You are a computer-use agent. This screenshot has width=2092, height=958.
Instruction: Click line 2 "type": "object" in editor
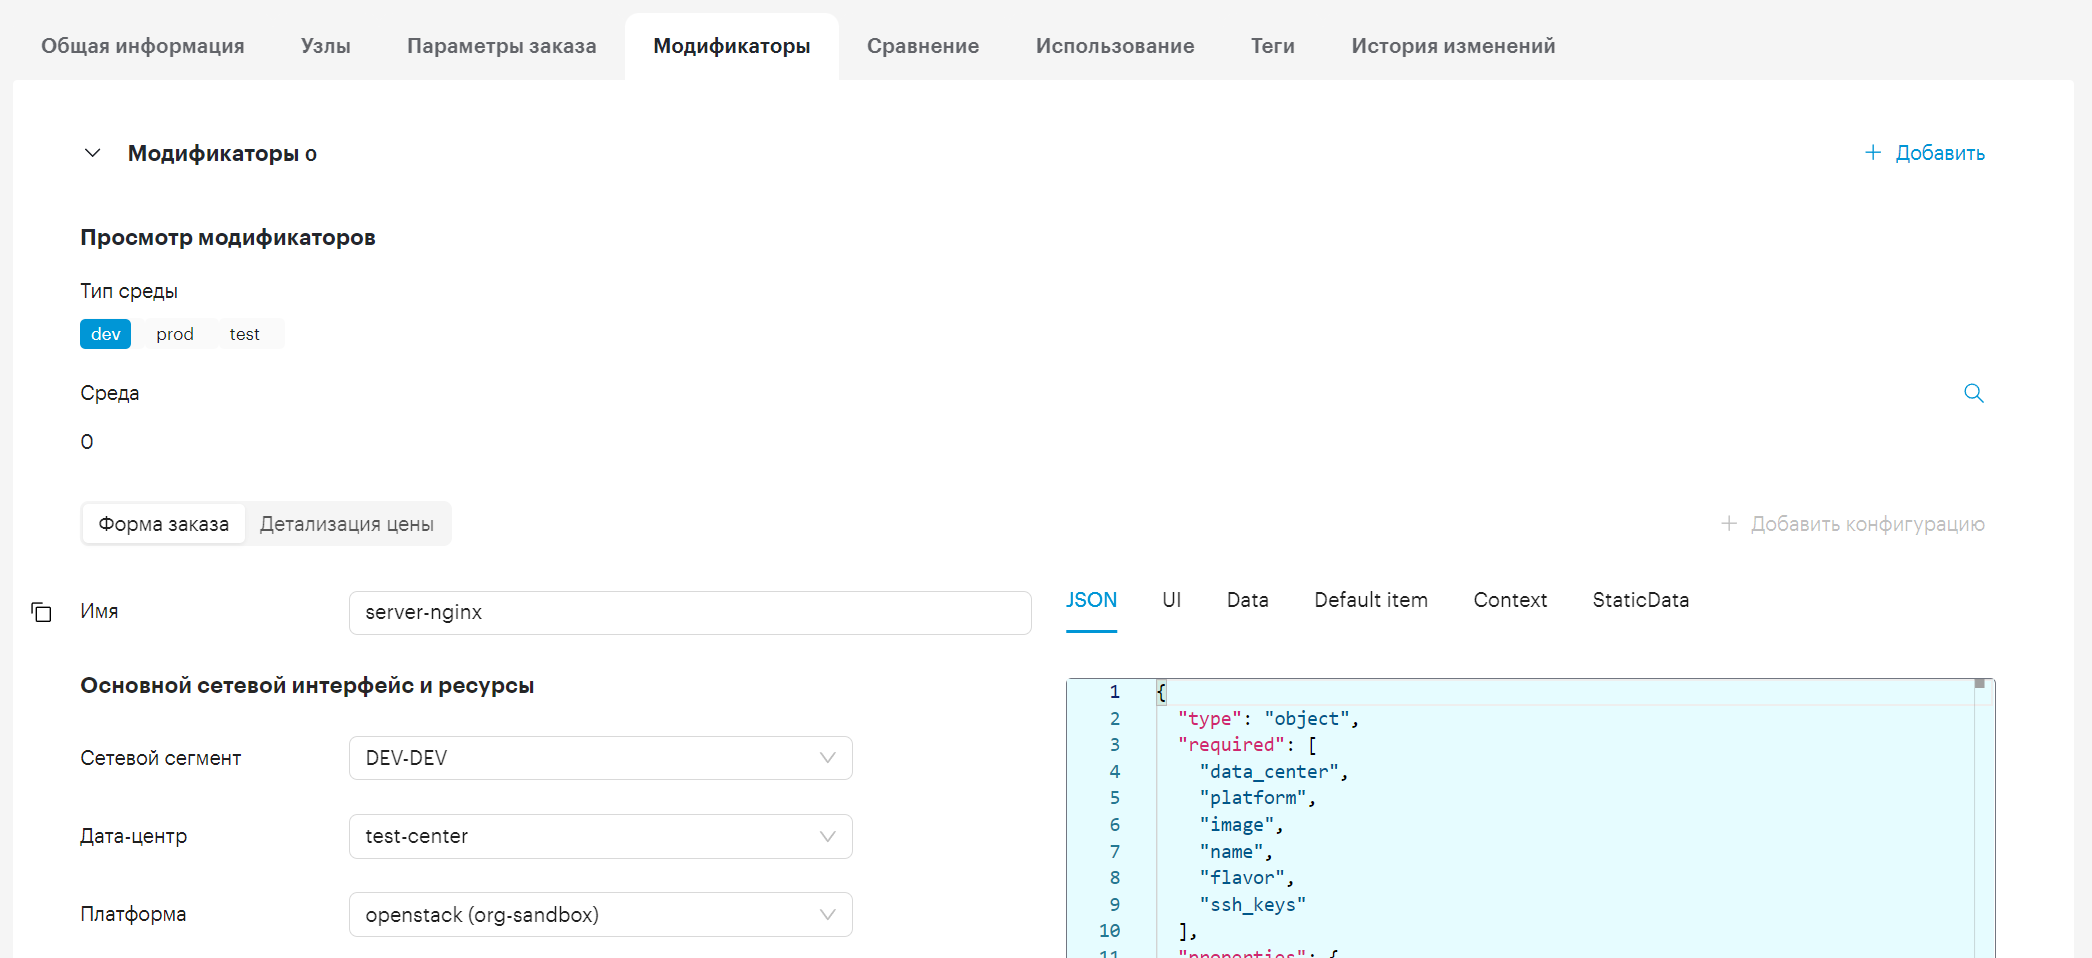pos(1268,719)
